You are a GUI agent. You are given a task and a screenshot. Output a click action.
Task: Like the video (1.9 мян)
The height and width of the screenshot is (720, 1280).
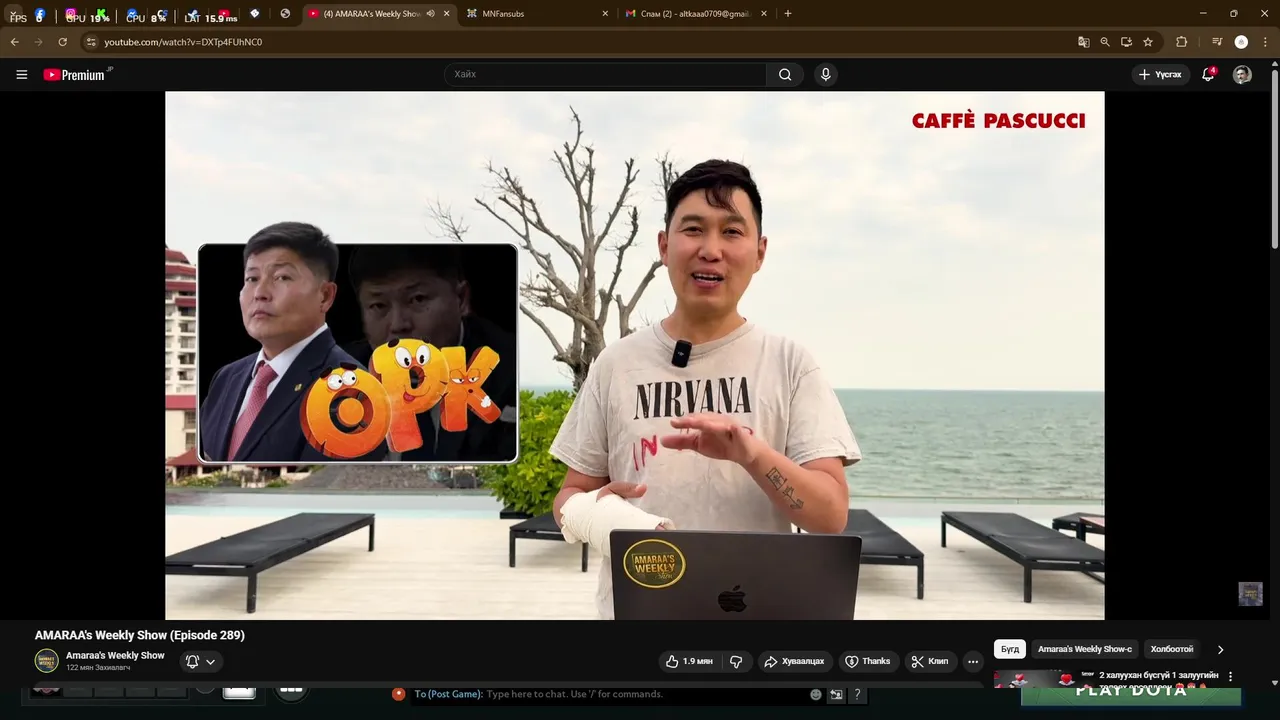(689, 661)
